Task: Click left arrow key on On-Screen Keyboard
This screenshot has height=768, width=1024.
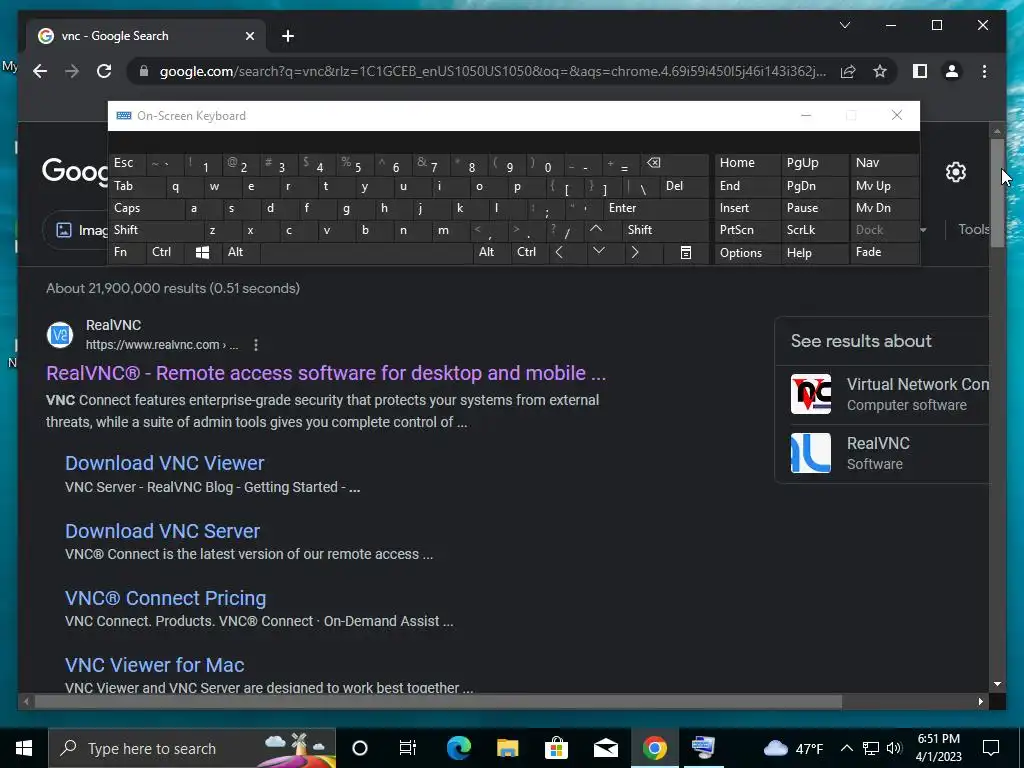Action: pyautogui.click(x=559, y=252)
